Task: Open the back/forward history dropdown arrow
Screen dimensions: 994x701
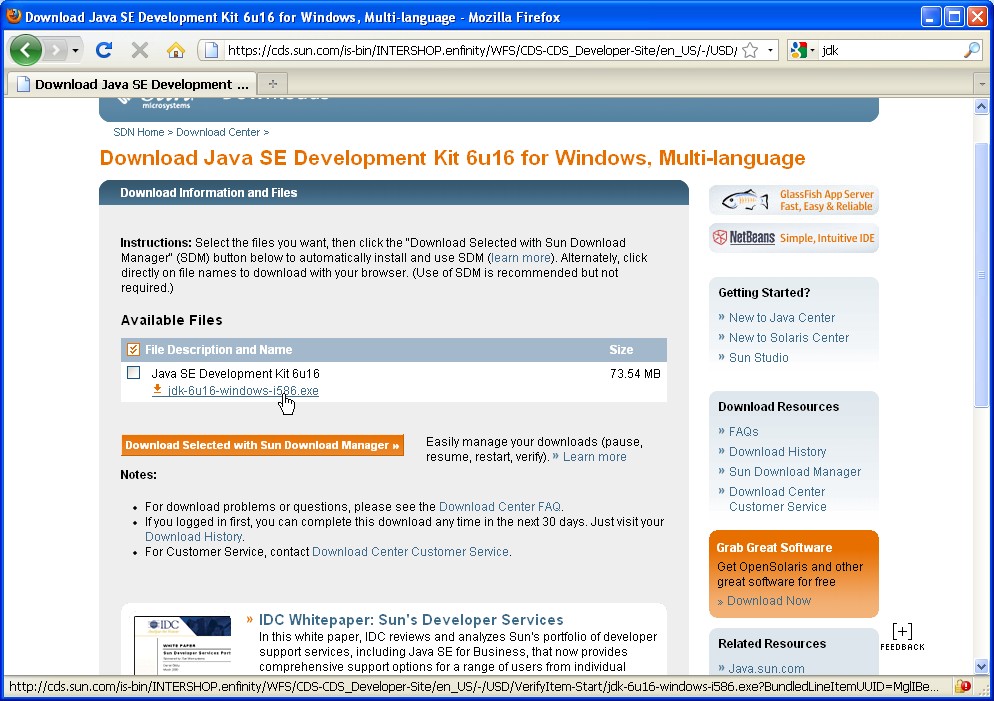Action: coord(75,50)
